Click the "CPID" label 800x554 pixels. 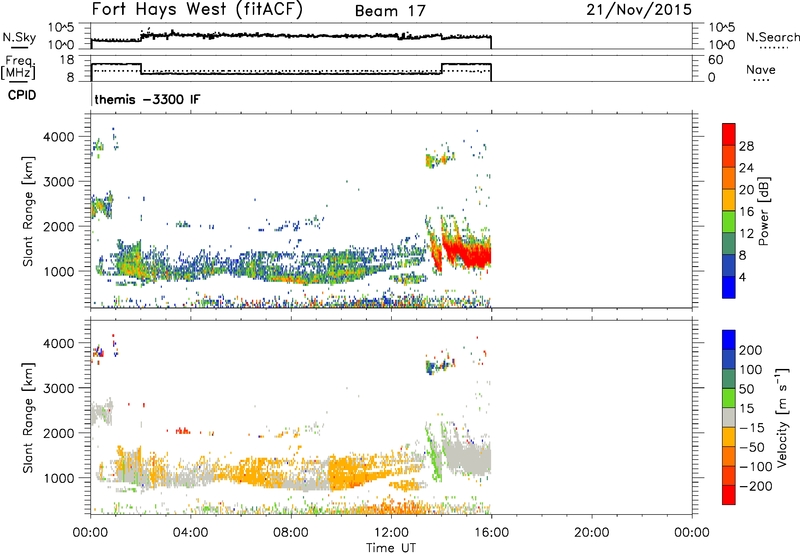pos(22,95)
